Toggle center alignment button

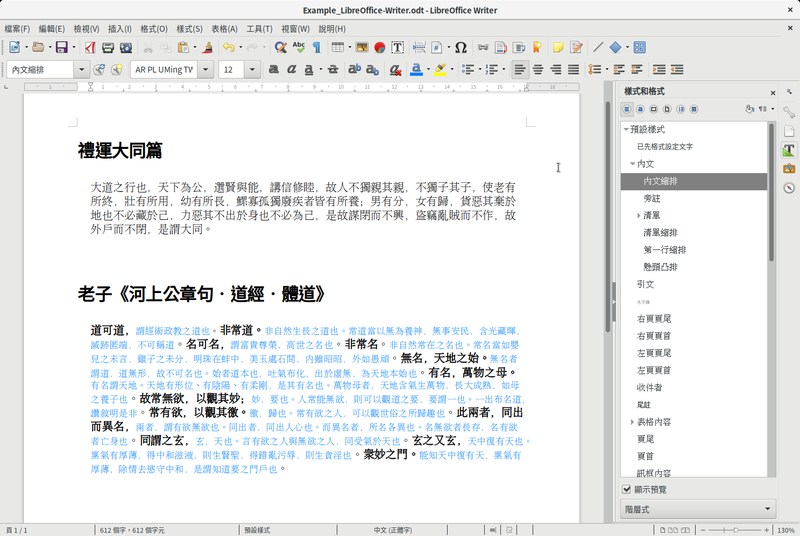(x=538, y=70)
